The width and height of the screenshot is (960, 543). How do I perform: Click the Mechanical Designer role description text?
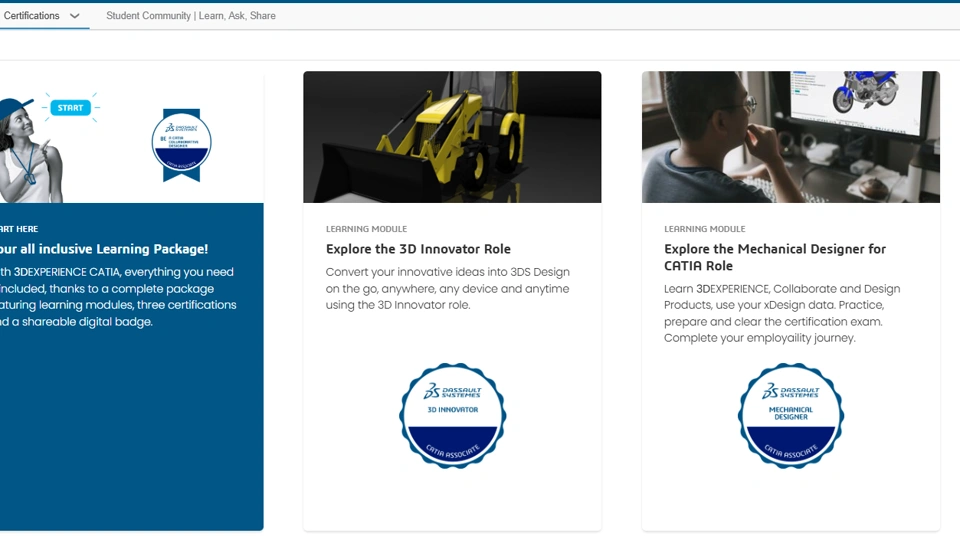coord(782,313)
